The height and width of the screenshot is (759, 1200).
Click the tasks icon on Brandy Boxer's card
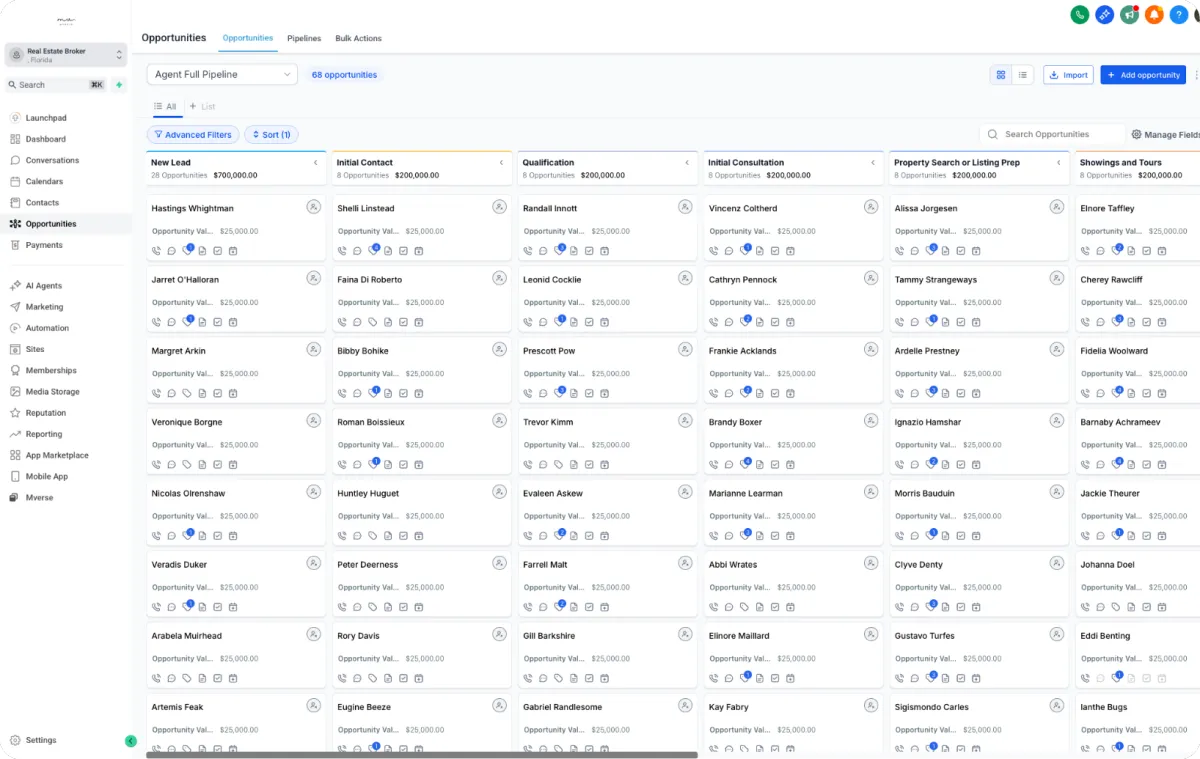pyautogui.click(x=775, y=464)
